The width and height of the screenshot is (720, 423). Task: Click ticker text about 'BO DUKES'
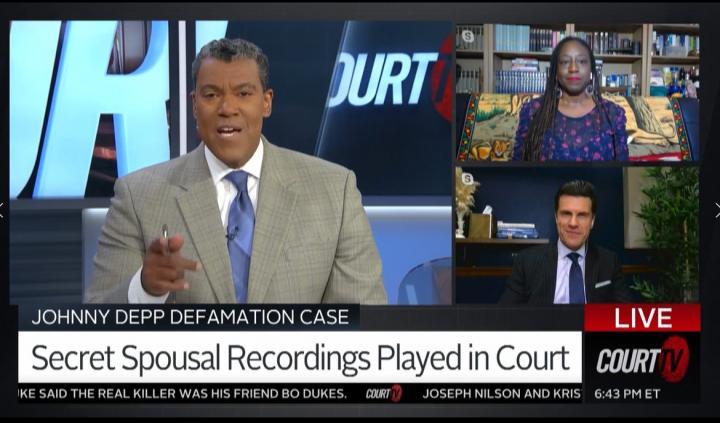(183, 394)
